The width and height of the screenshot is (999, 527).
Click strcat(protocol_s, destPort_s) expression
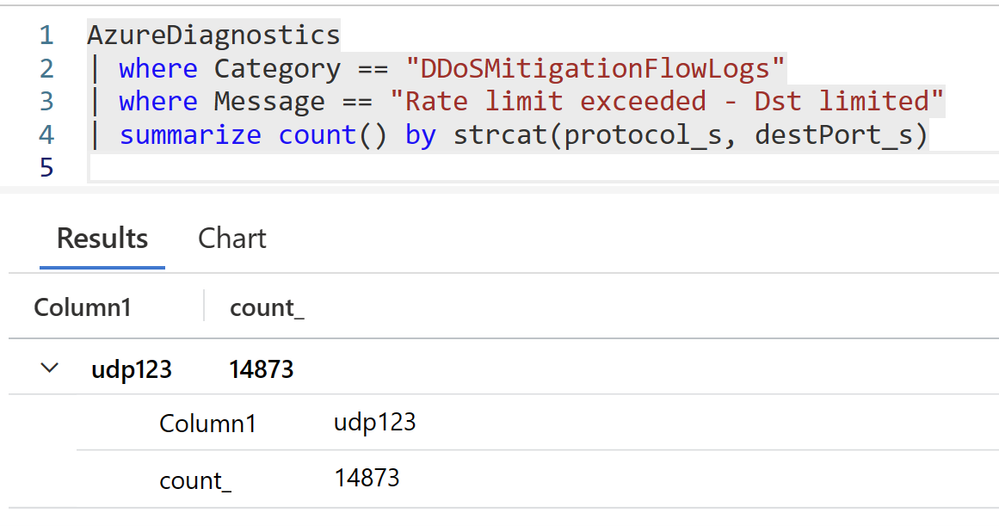(x=690, y=135)
